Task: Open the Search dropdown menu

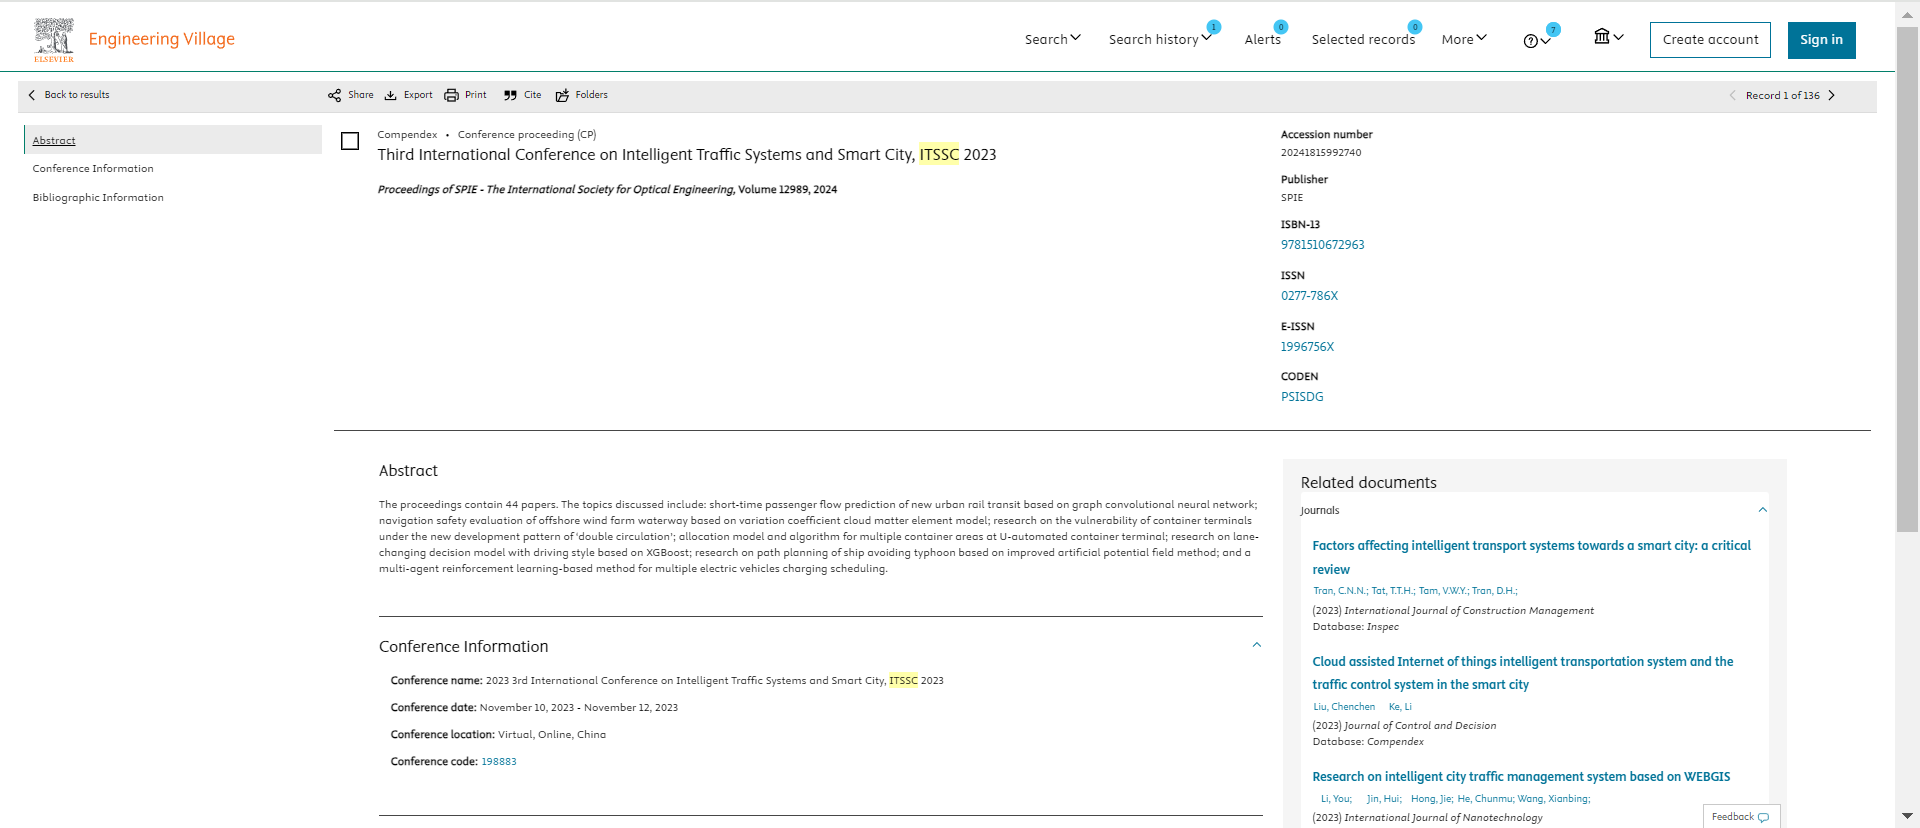Action: point(1052,39)
